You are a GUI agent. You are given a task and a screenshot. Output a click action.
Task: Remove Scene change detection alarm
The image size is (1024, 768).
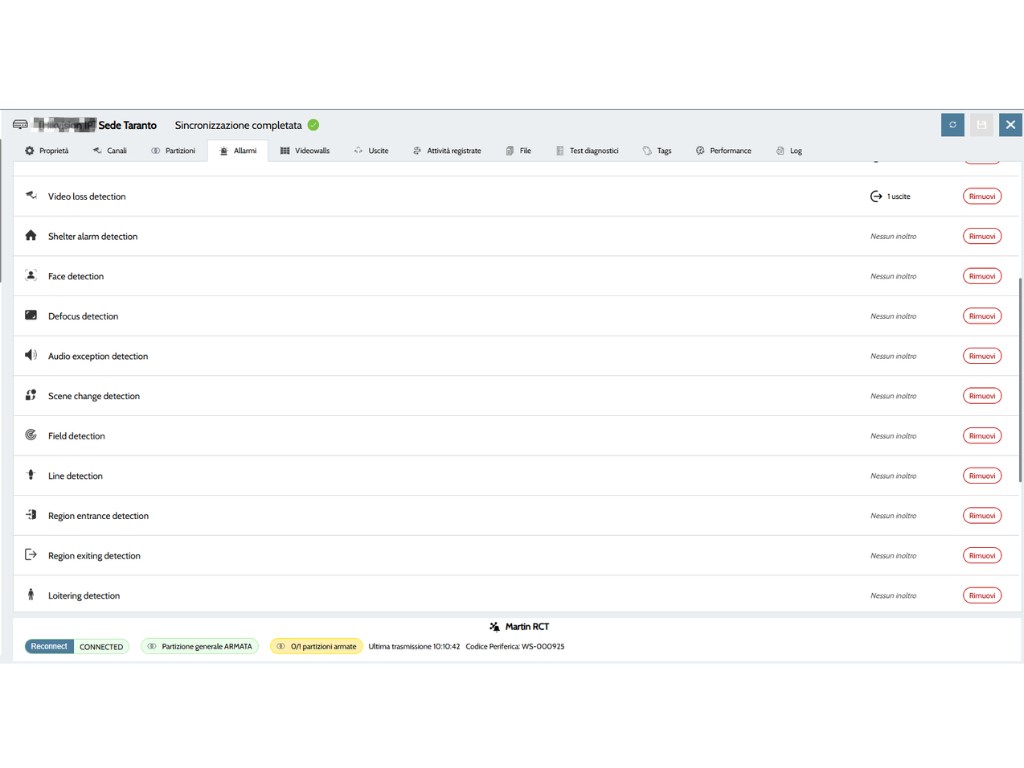(982, 395)
